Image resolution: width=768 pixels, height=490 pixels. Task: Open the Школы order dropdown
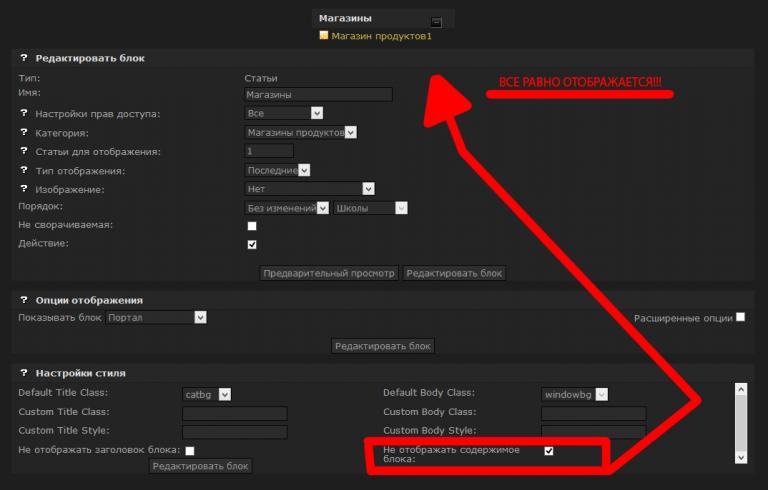[x=370, y=208]
